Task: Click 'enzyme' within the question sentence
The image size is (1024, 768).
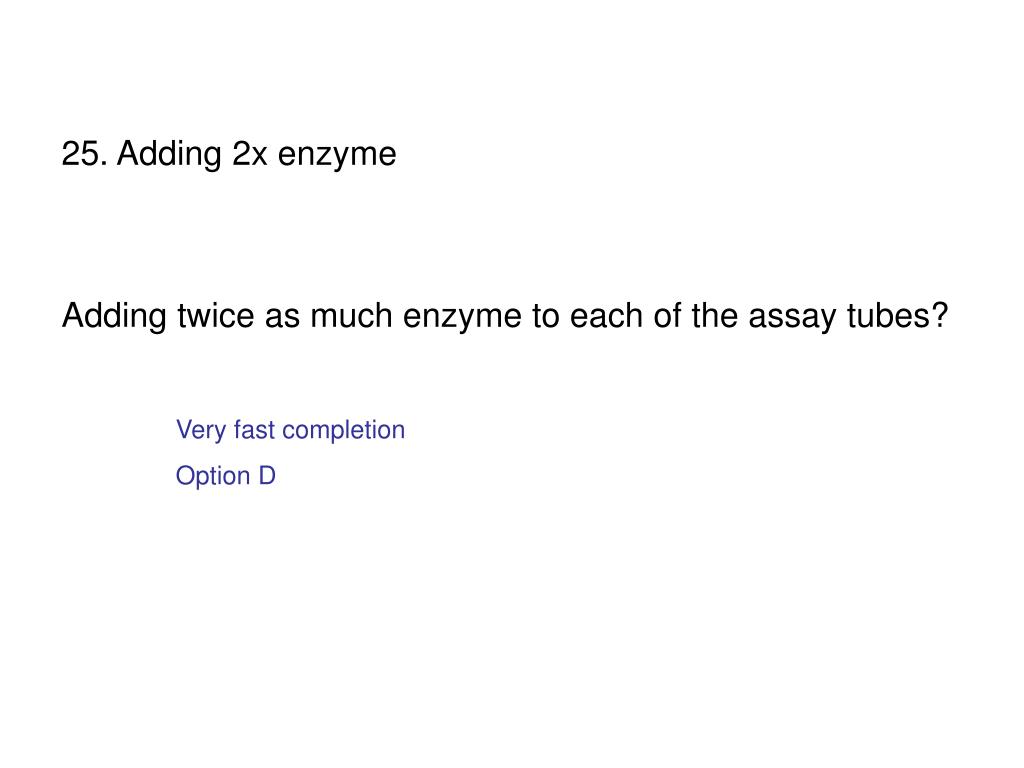Action: click(x=462, y=318)
